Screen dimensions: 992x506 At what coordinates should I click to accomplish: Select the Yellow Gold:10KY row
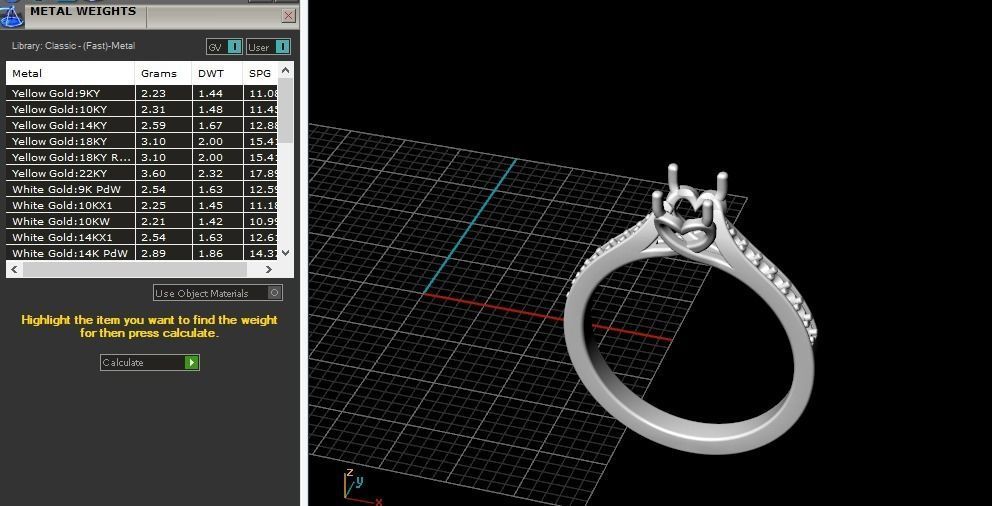click(142, 109)
